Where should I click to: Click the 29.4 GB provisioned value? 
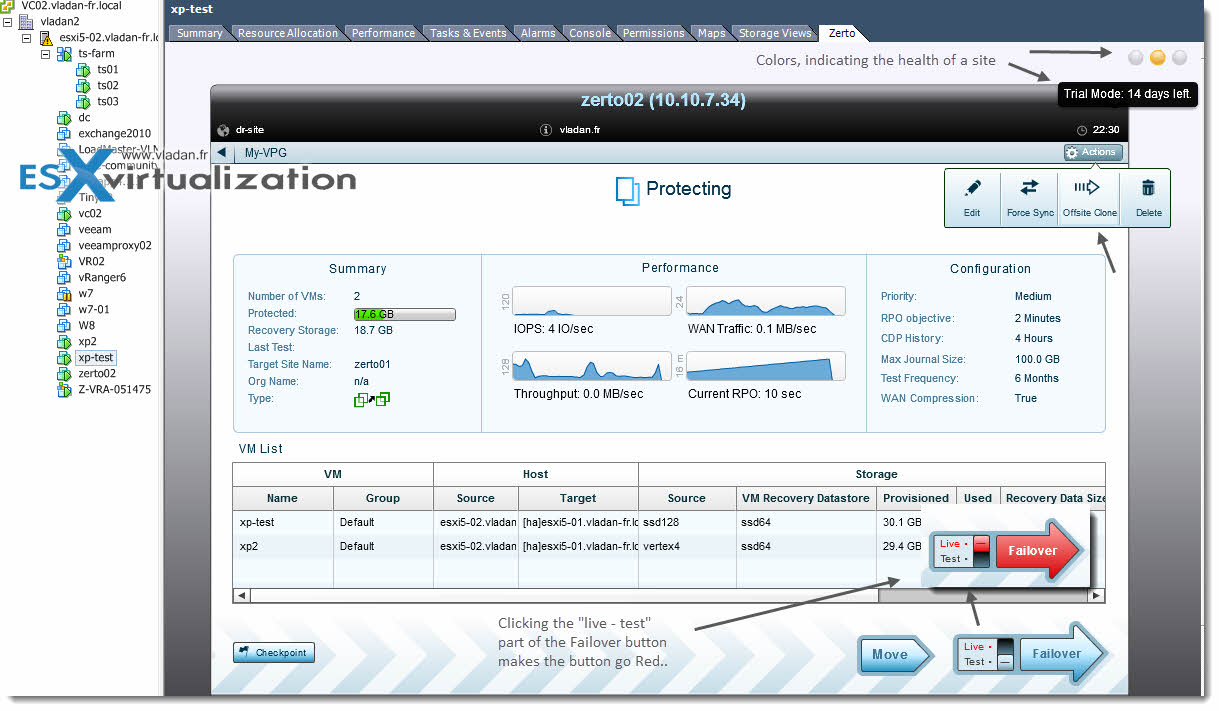pyautogui.click(x=903, y=546)
